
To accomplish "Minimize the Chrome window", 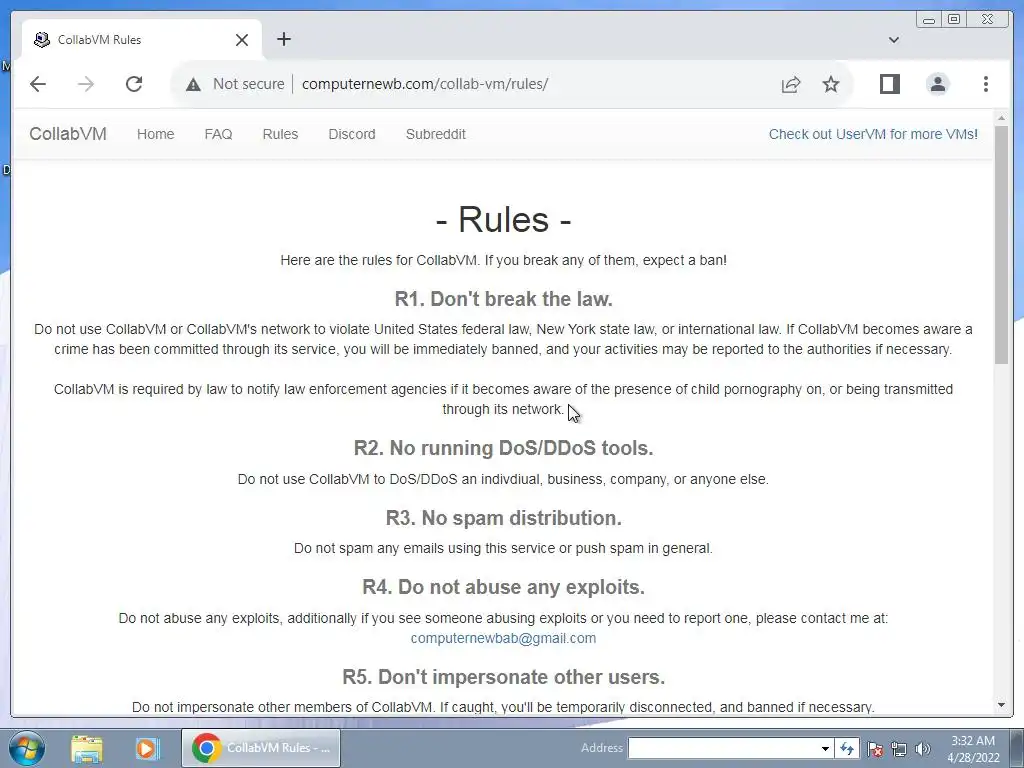I will pos(929,20).
